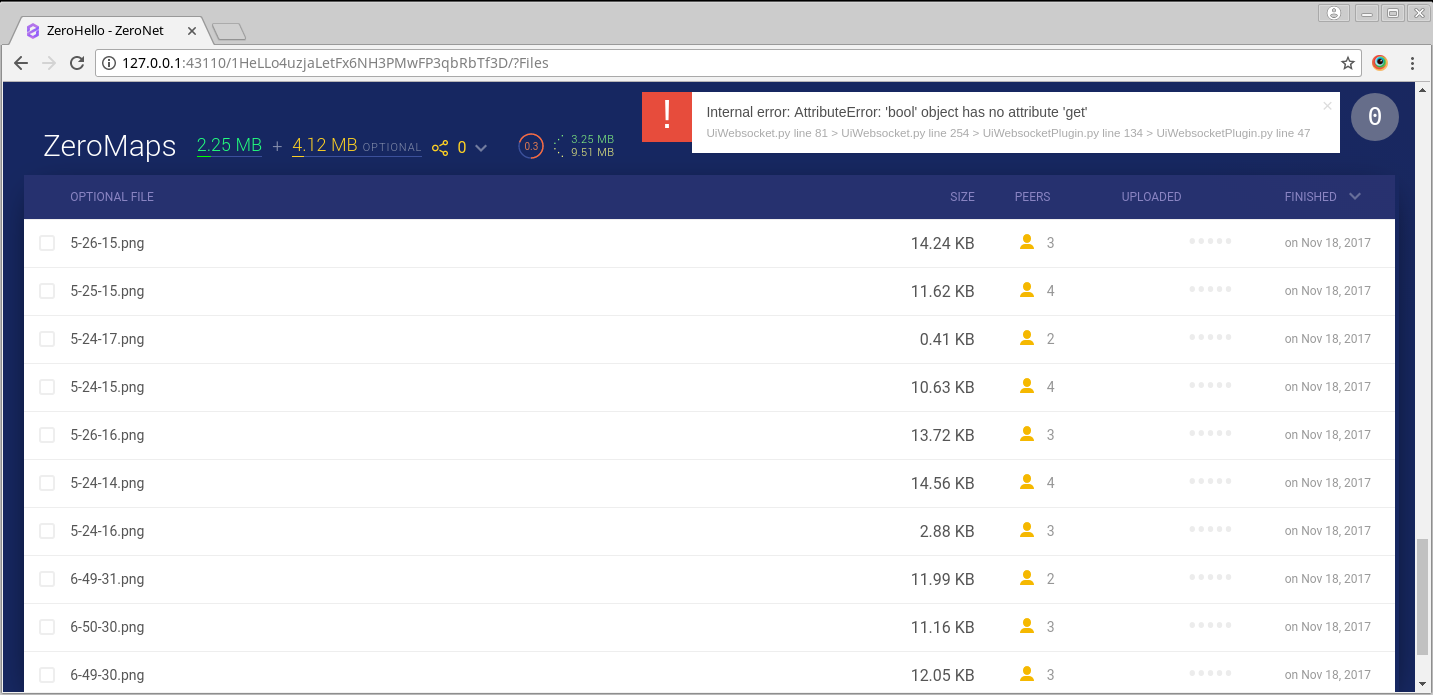Click the scrollbar up arrow

[1423, 89]
